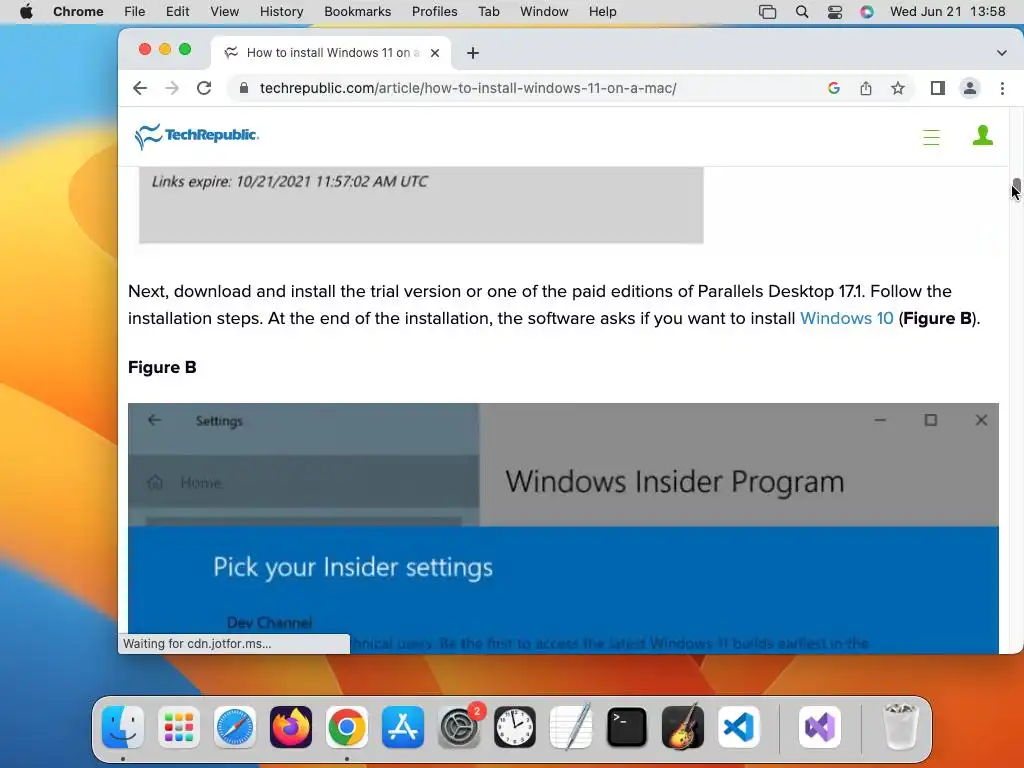The image size is (1024, 768).
Task: Close the How to install Windows 11 tab
Action: [x=435, y=53]
